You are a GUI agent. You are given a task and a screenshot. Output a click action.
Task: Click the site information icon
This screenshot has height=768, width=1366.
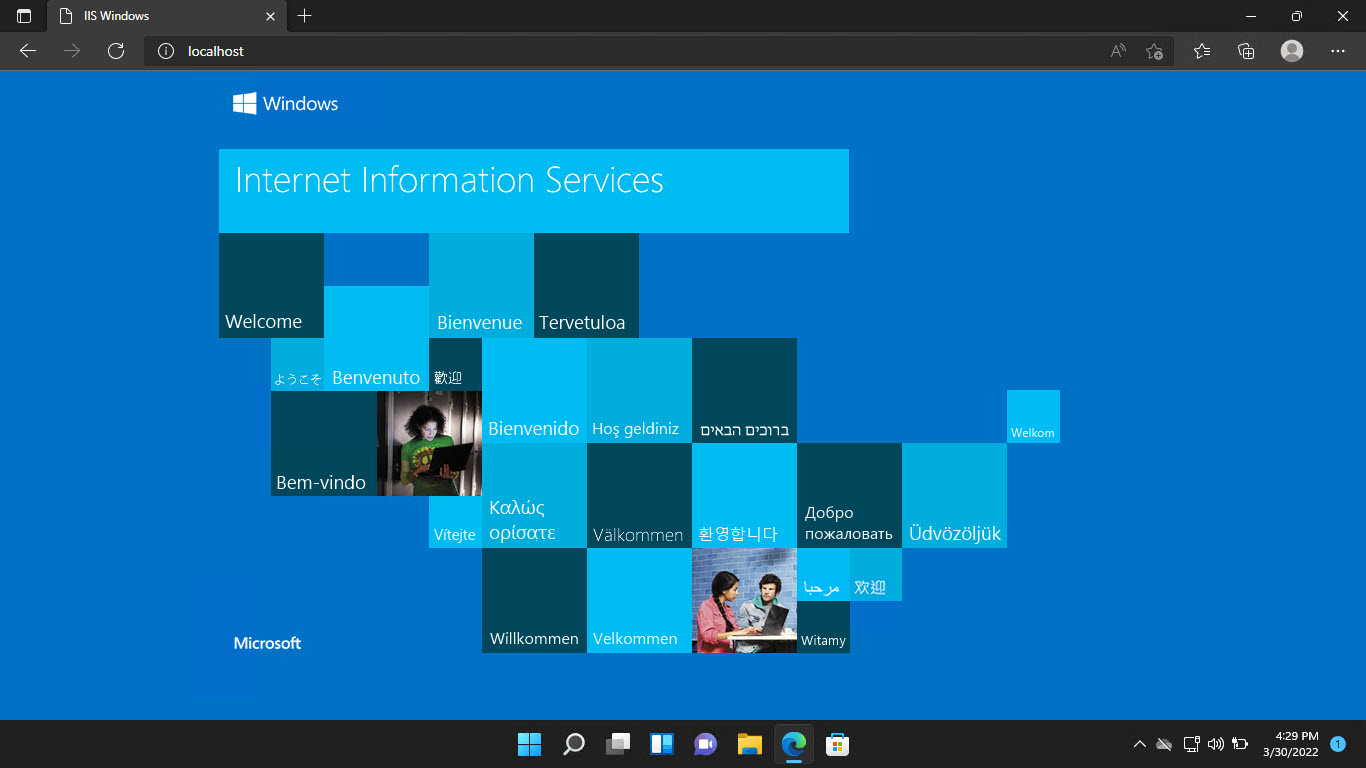click(167, 51)
